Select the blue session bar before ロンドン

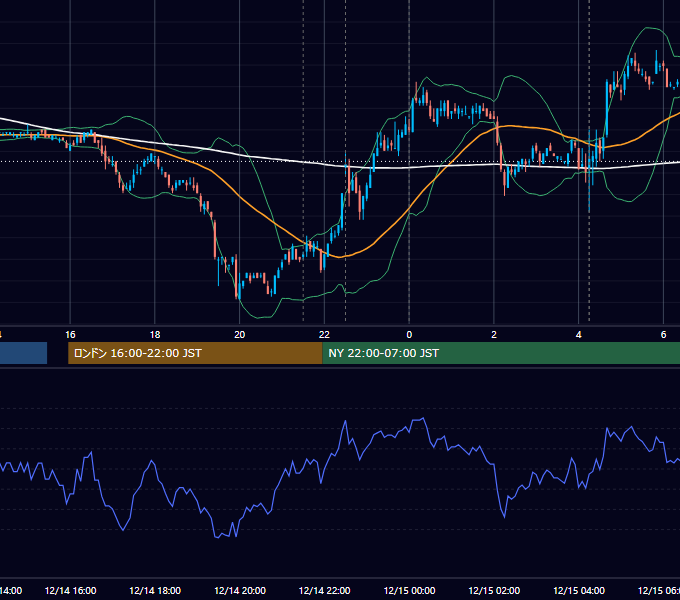[23, 353]
